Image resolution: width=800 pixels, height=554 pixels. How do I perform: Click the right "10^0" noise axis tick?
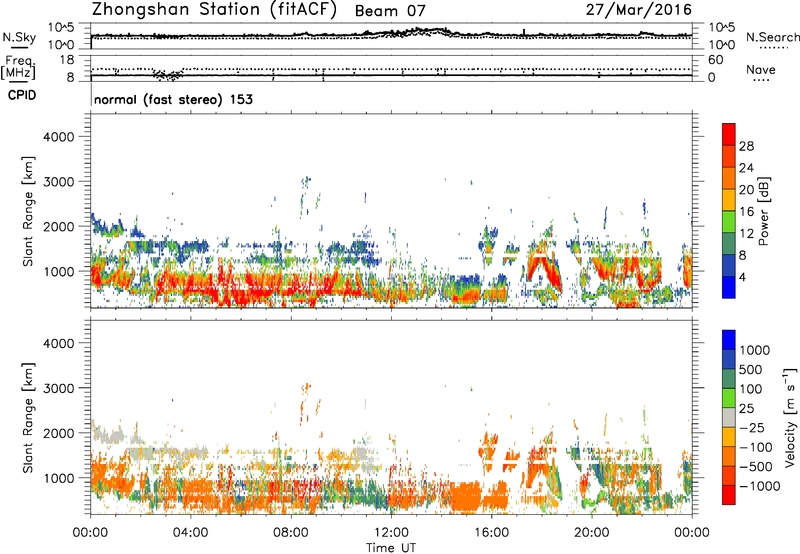[x=721, y=45]
